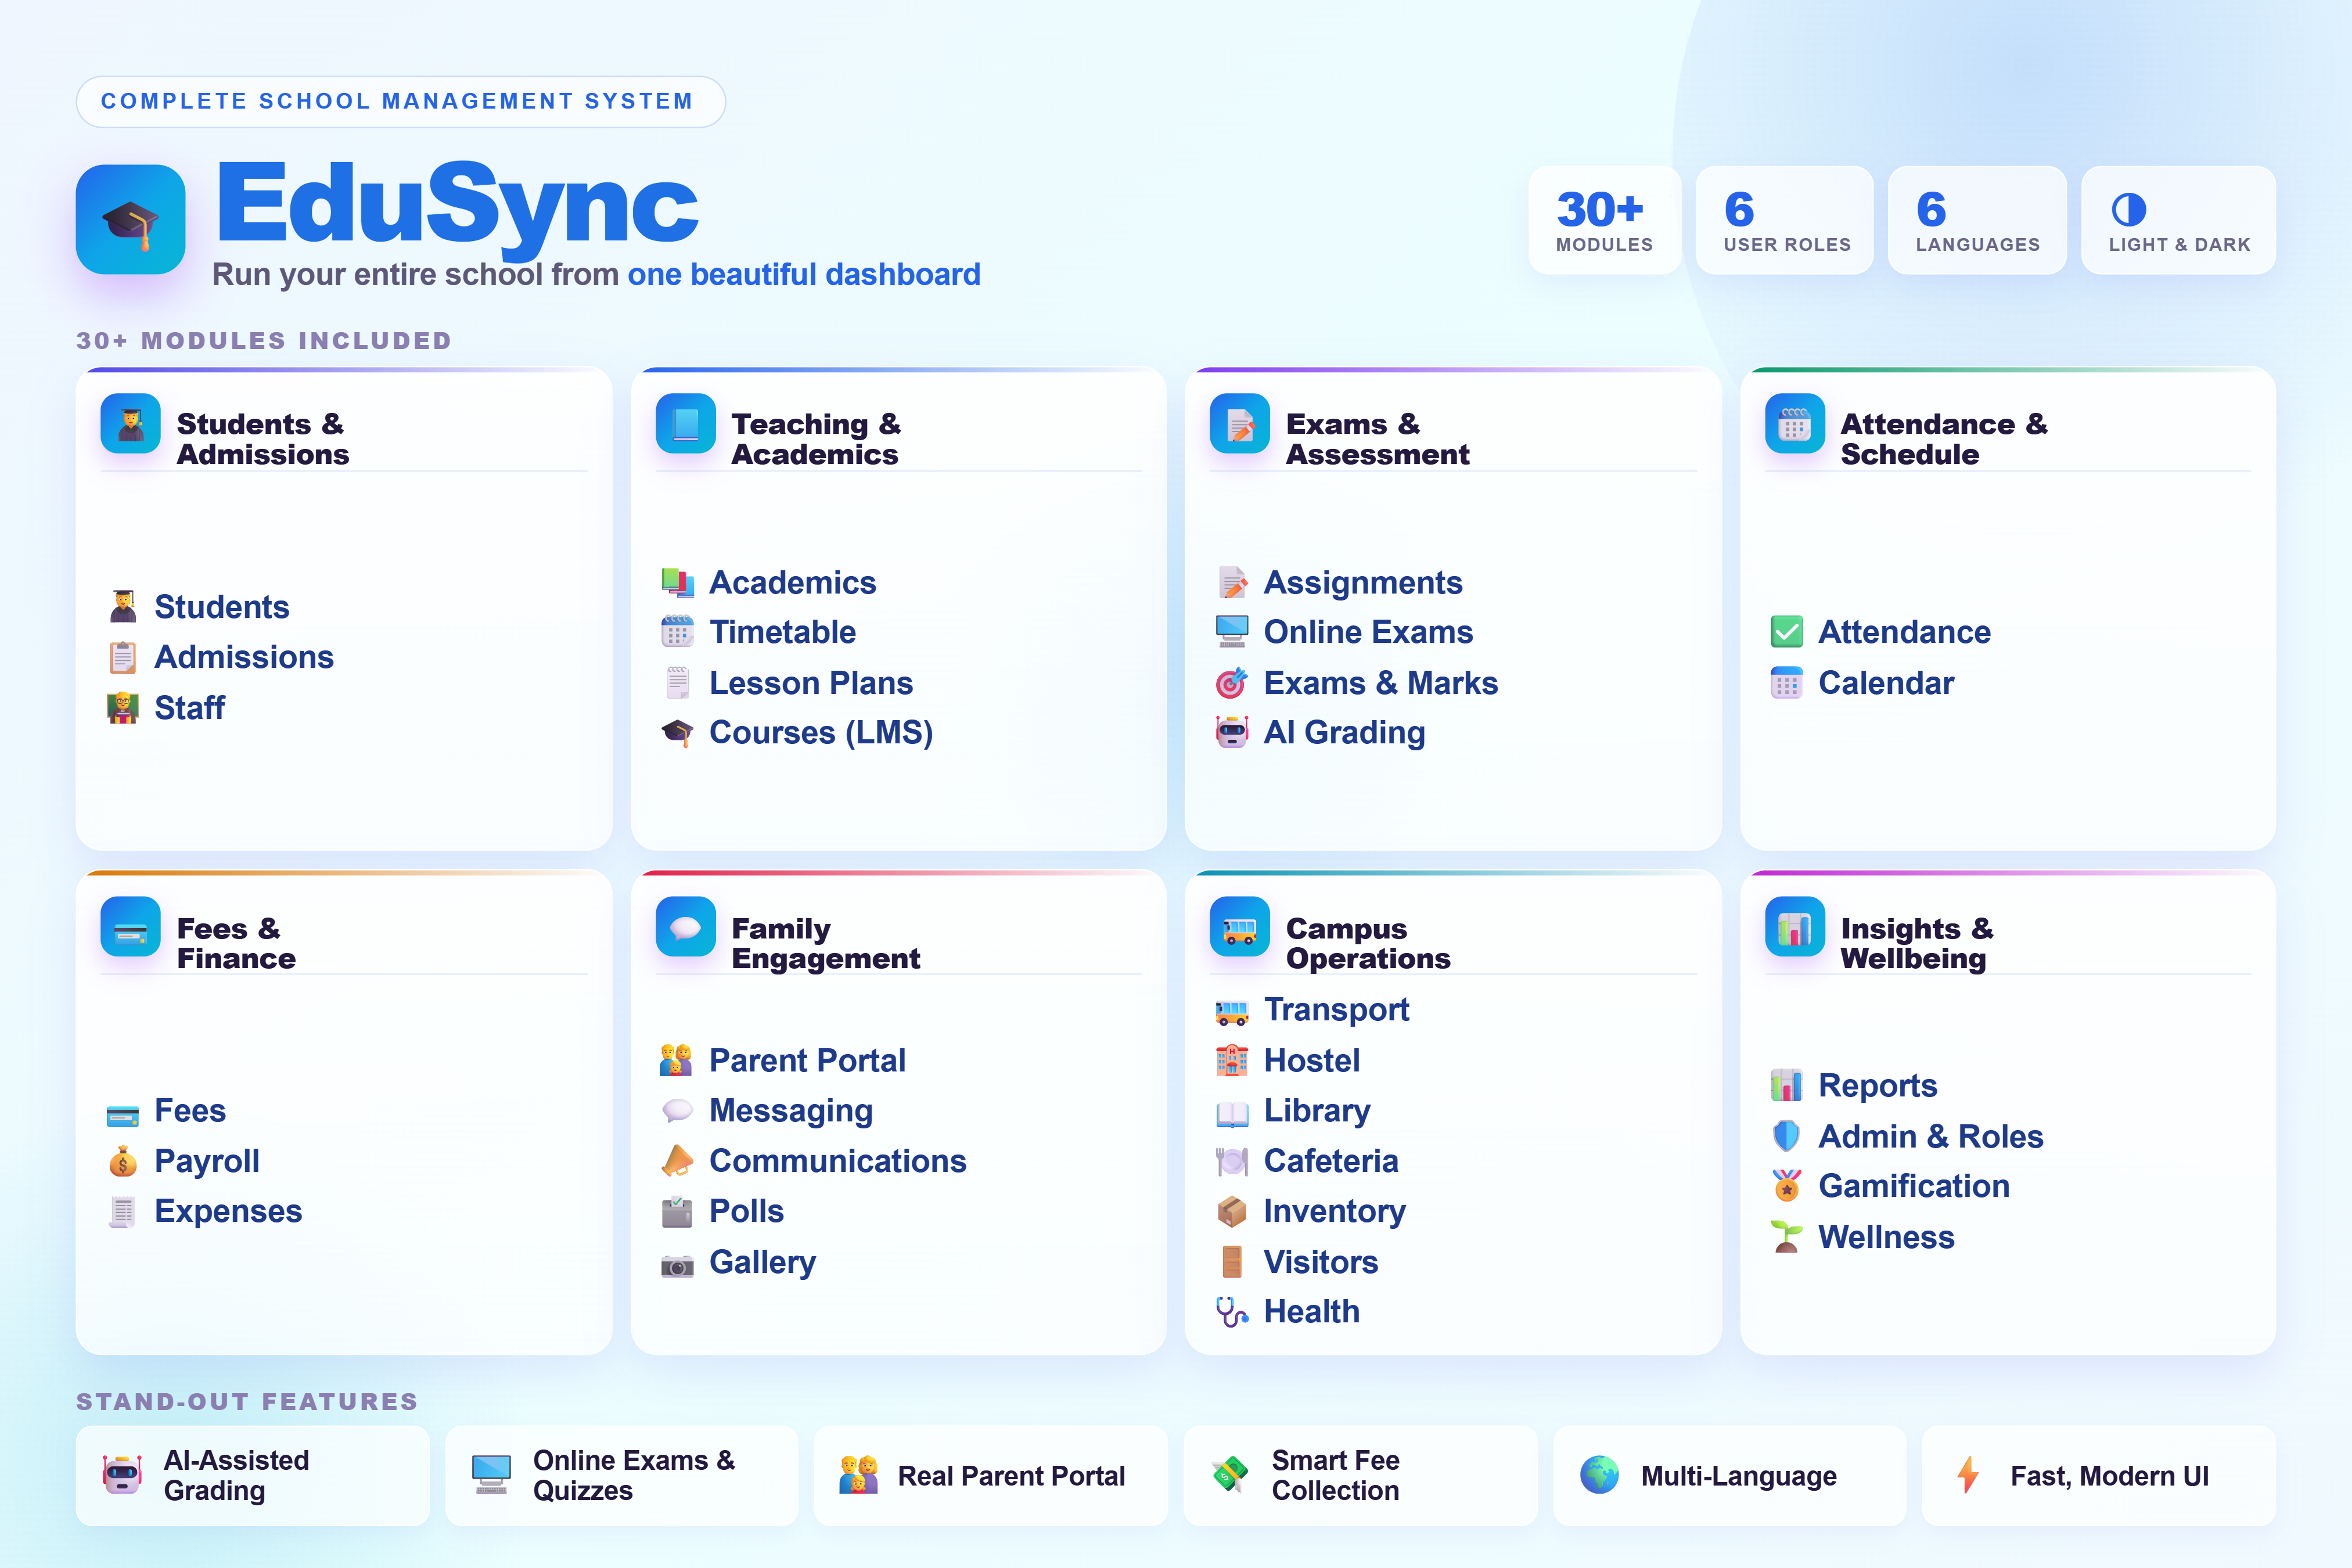Open the Parent Portal module

coord(807,1060)
